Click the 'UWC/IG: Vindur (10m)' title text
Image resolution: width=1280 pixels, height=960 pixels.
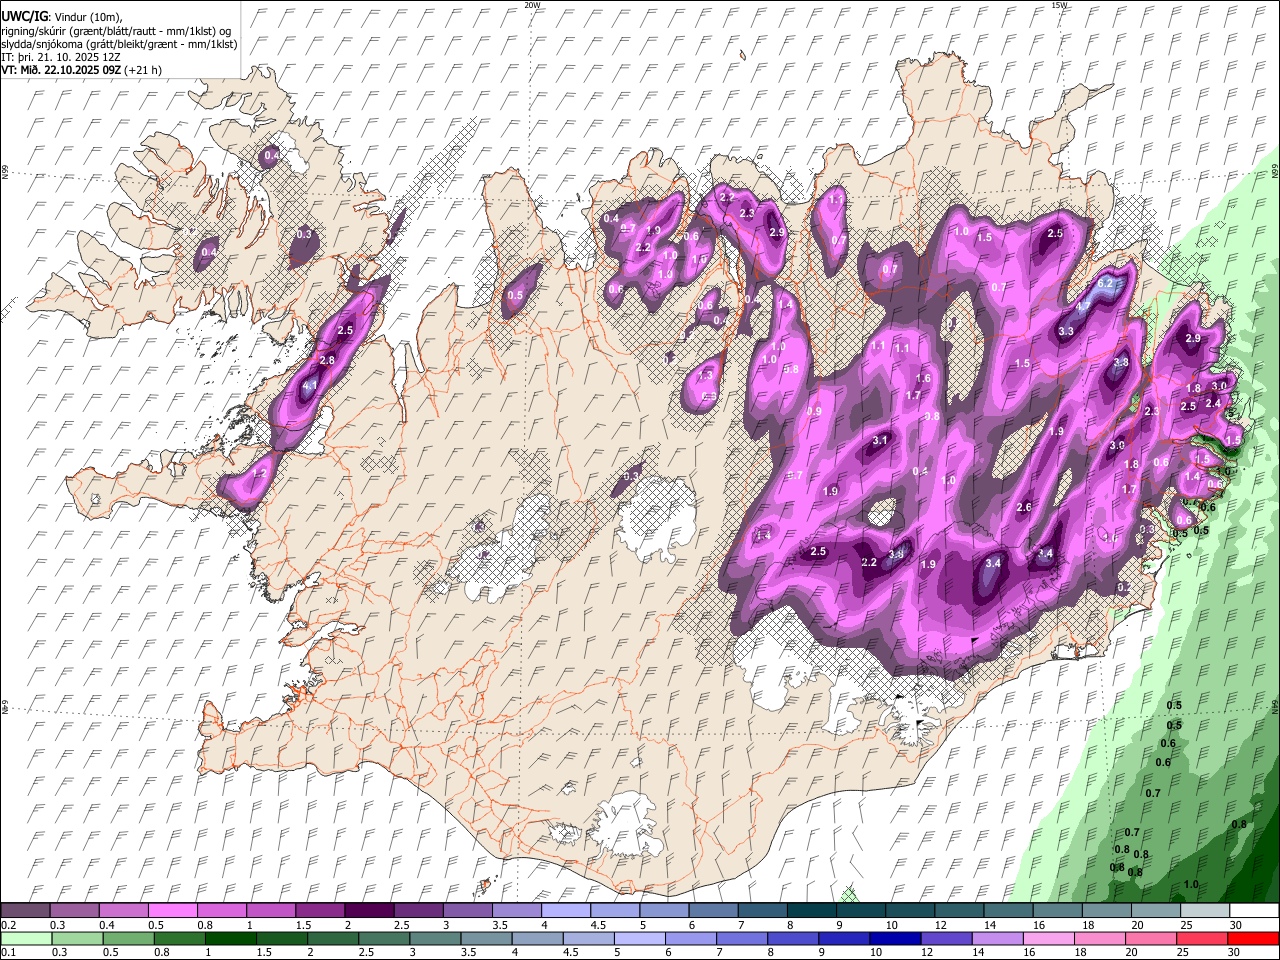click(x=62, y=16)
